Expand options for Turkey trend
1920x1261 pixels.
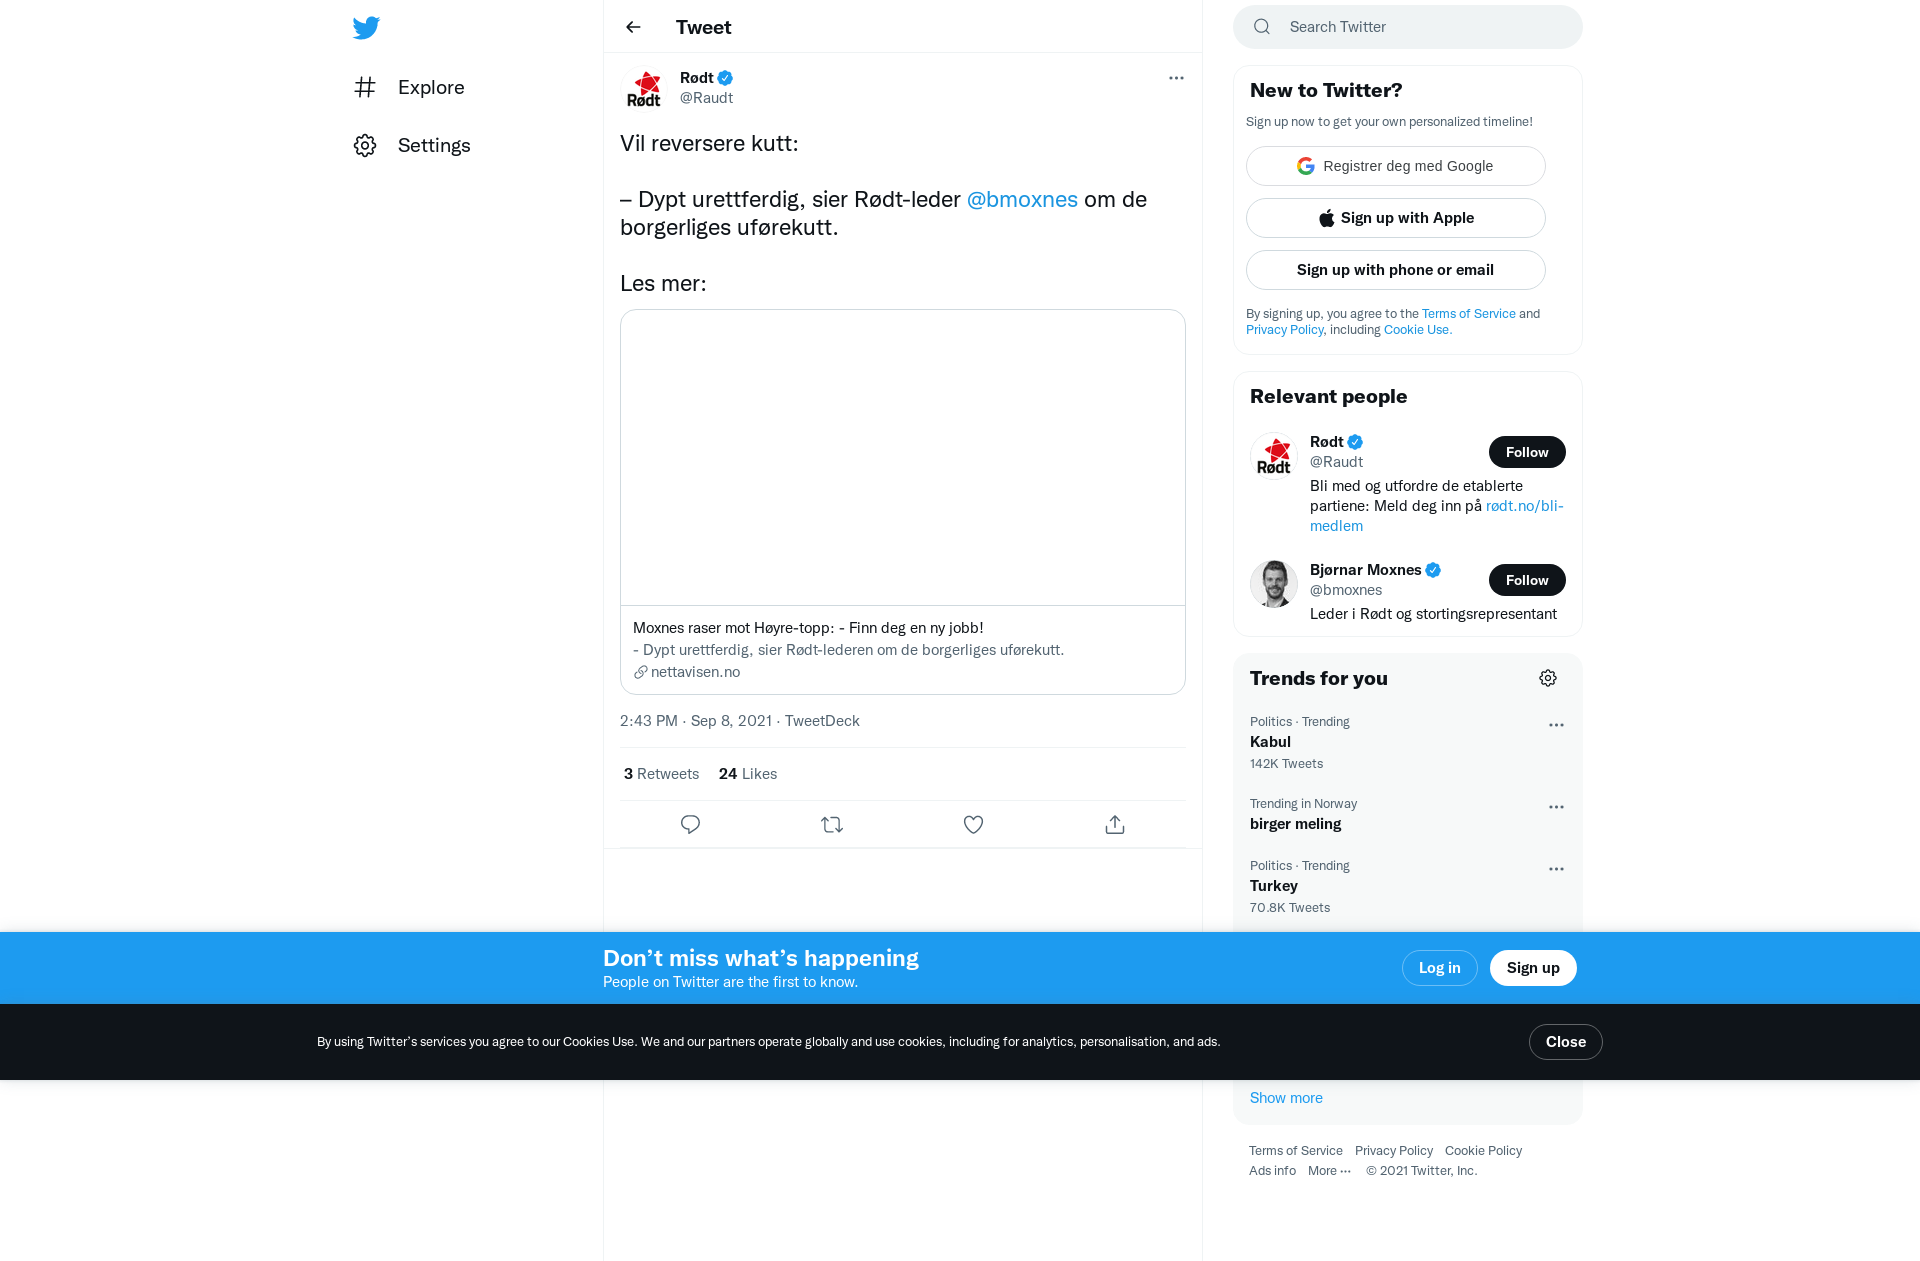click(x=1556, y=869)
